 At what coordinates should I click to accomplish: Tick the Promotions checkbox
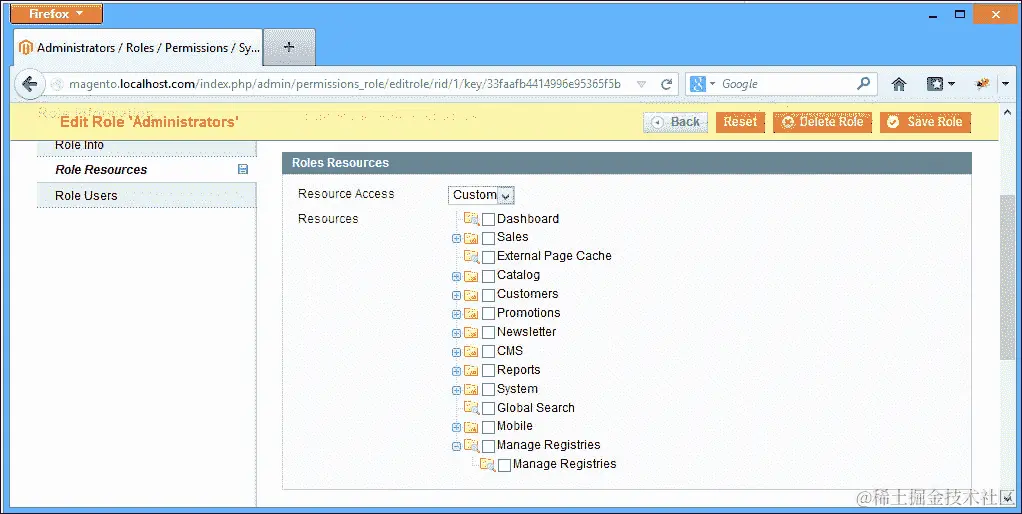488,314
